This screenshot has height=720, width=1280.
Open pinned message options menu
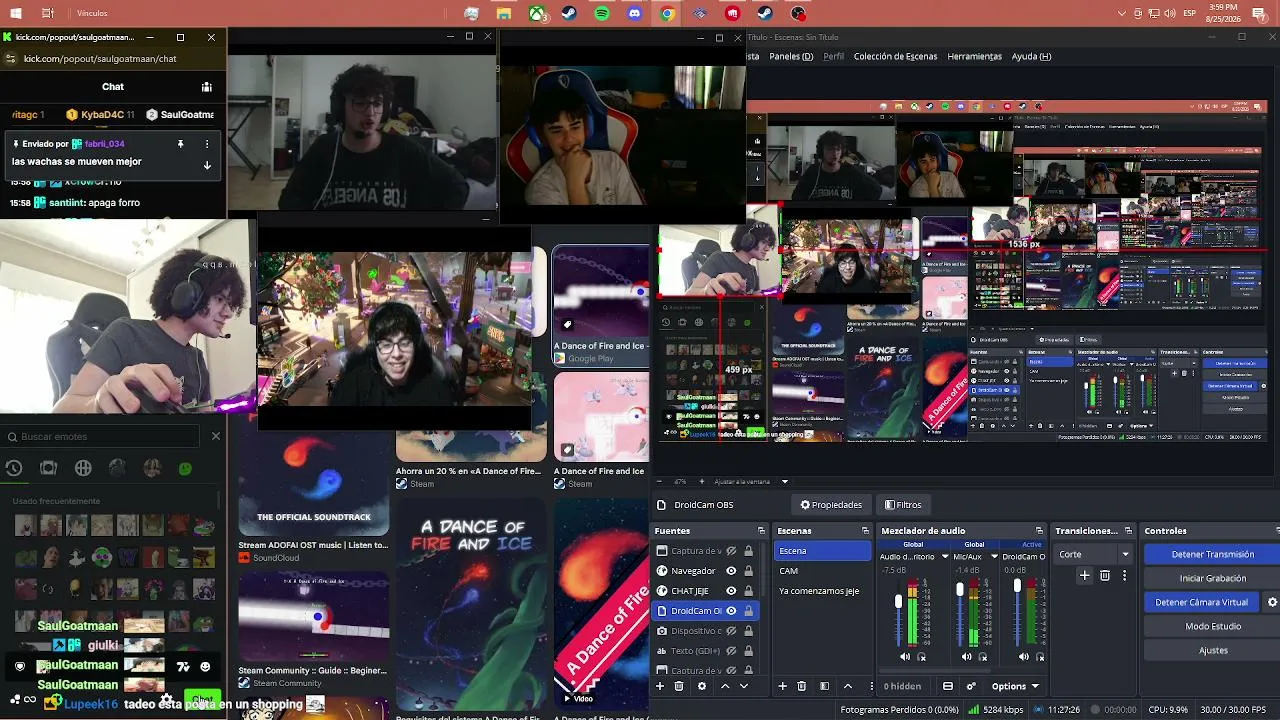click(207, 144)
